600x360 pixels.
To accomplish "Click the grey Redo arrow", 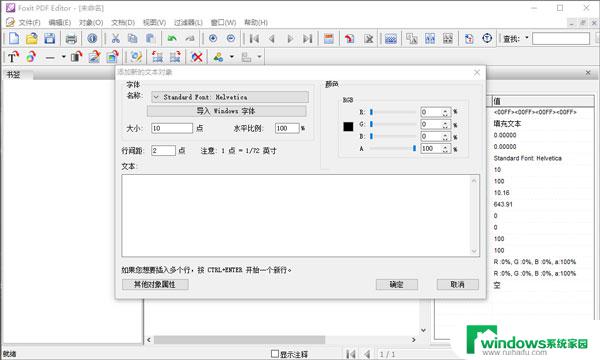I will coord(190,39).
